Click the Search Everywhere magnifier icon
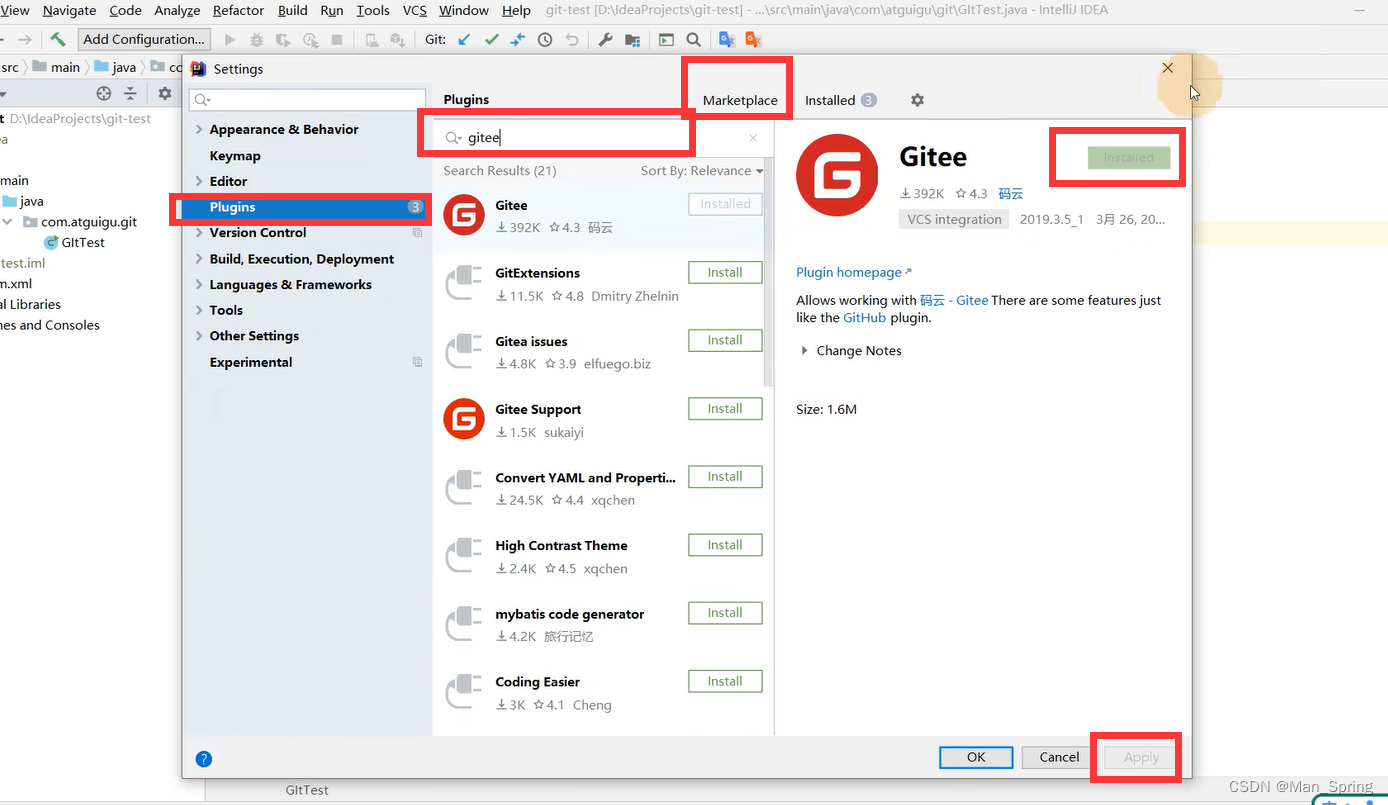The height and width of the screenshot is (805, 1388). [x=693, y=40]
